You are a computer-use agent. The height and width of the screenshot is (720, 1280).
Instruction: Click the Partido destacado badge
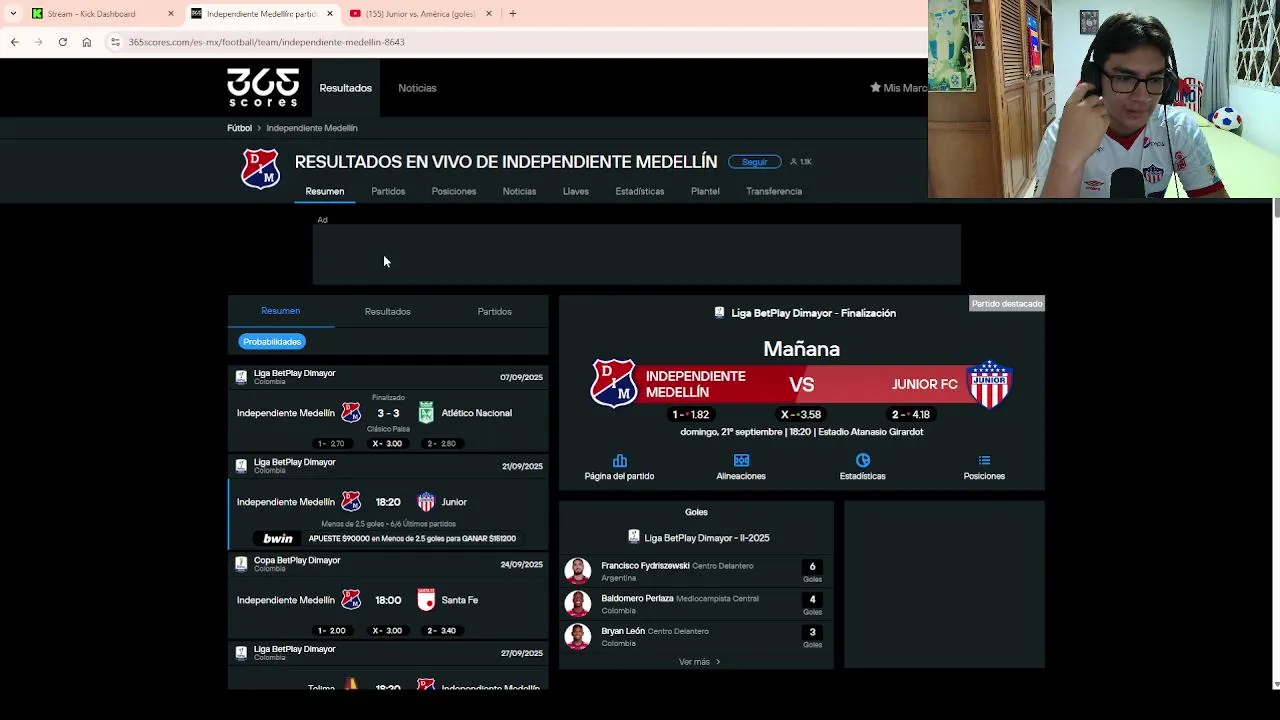(x=1007, y=304)
